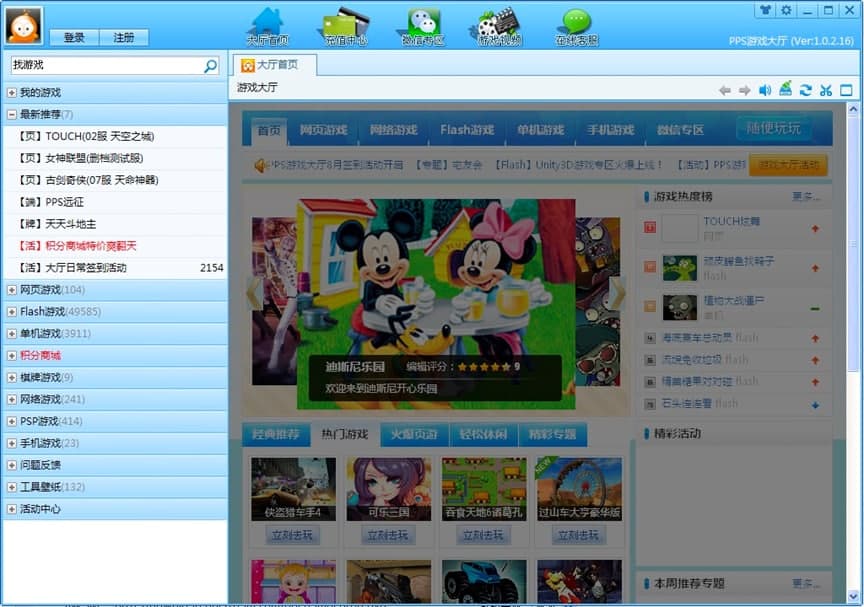This screenshot has width=864, height=607.
Task: Click the search magnifier icon
Action: click(210, 66)
